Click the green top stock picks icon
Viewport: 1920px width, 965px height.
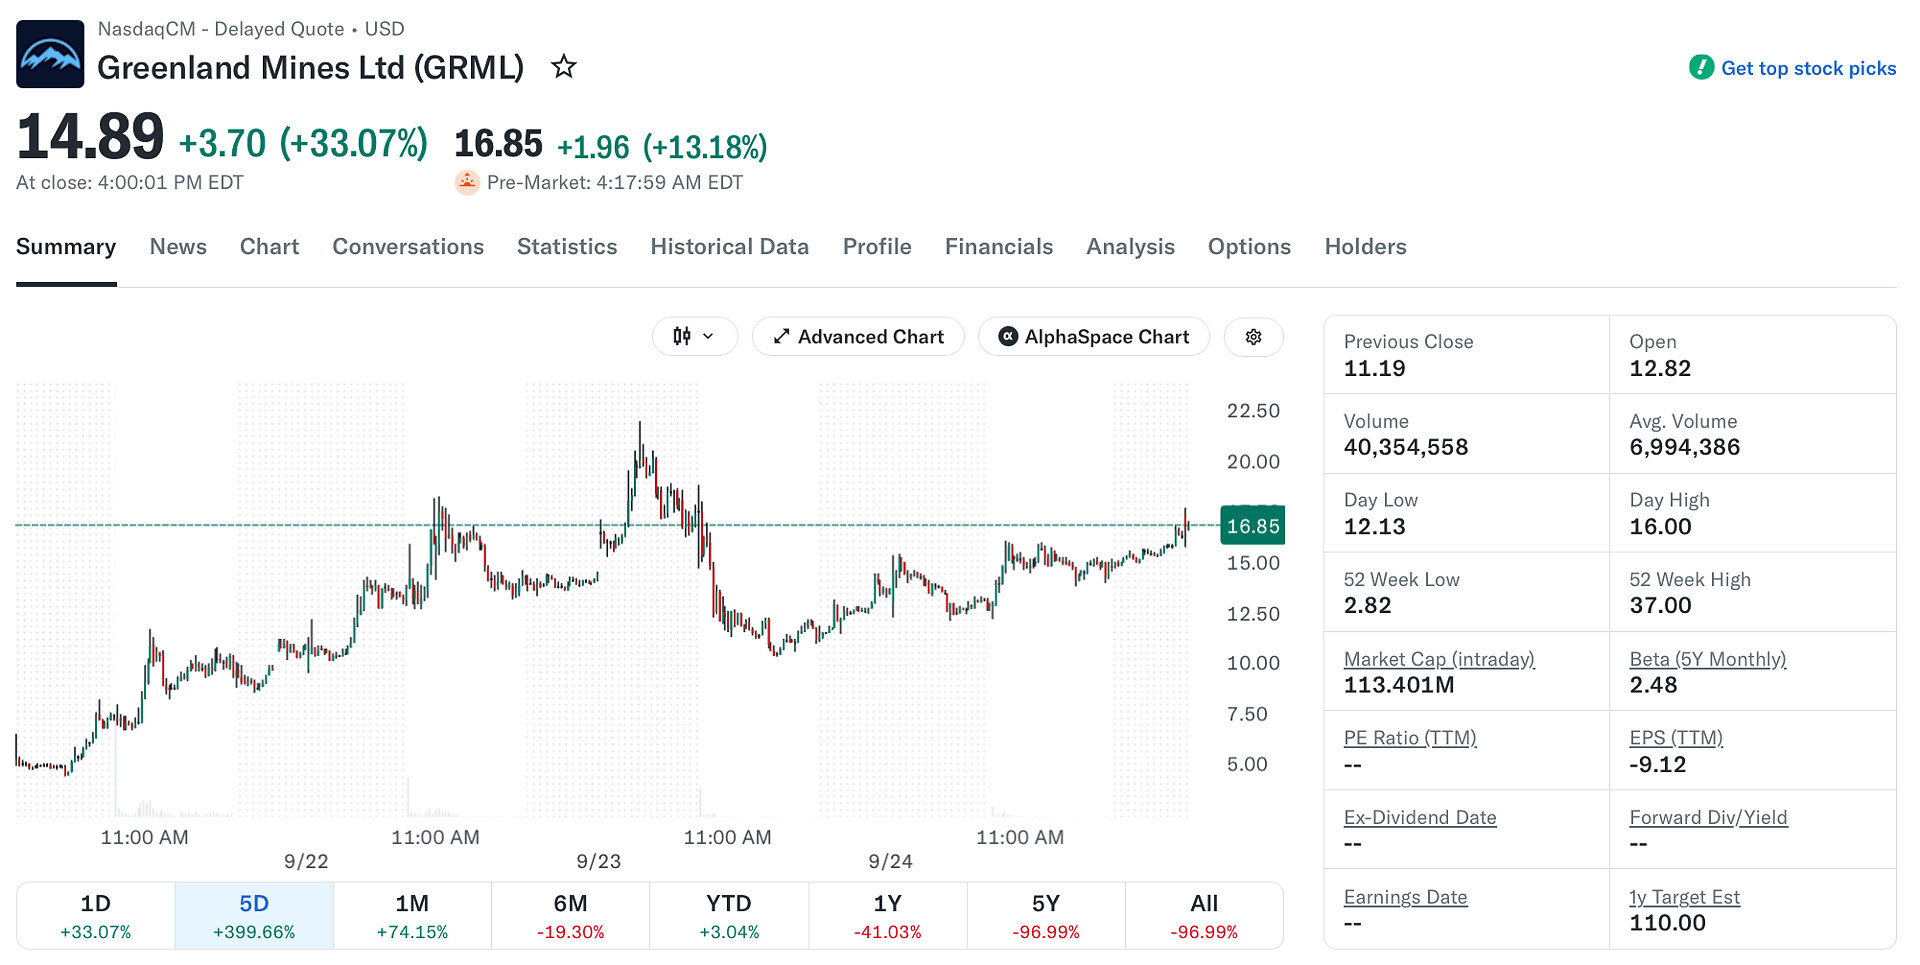[1701, 68]
